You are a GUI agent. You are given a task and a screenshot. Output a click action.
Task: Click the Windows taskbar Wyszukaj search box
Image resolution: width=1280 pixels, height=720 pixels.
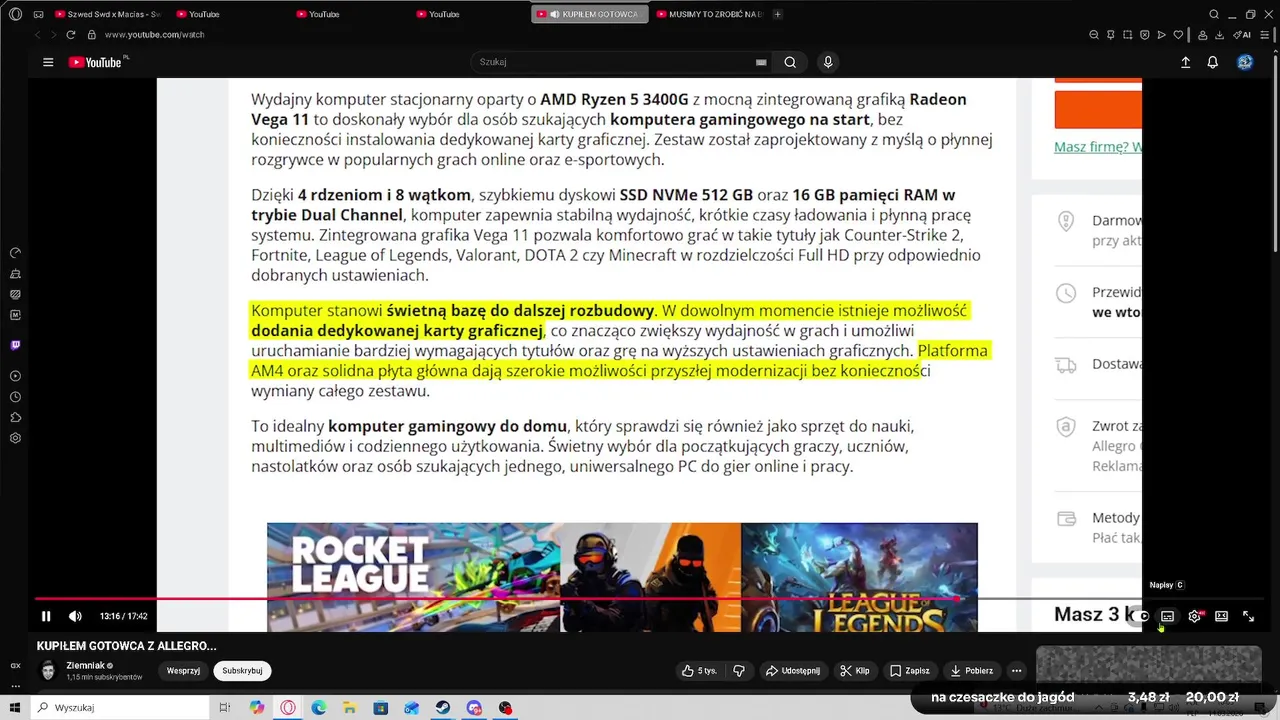click(118, 708)
